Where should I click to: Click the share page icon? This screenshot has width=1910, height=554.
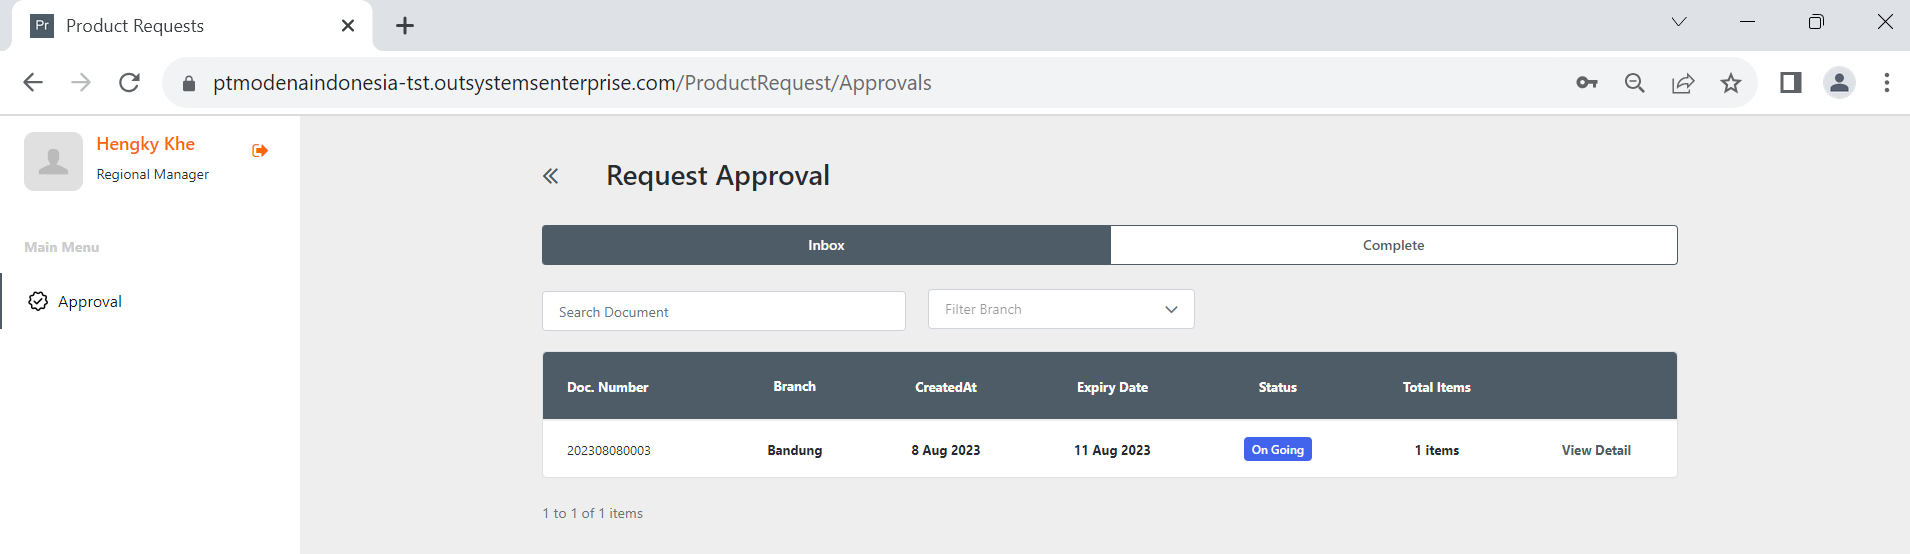[1683, 83]
